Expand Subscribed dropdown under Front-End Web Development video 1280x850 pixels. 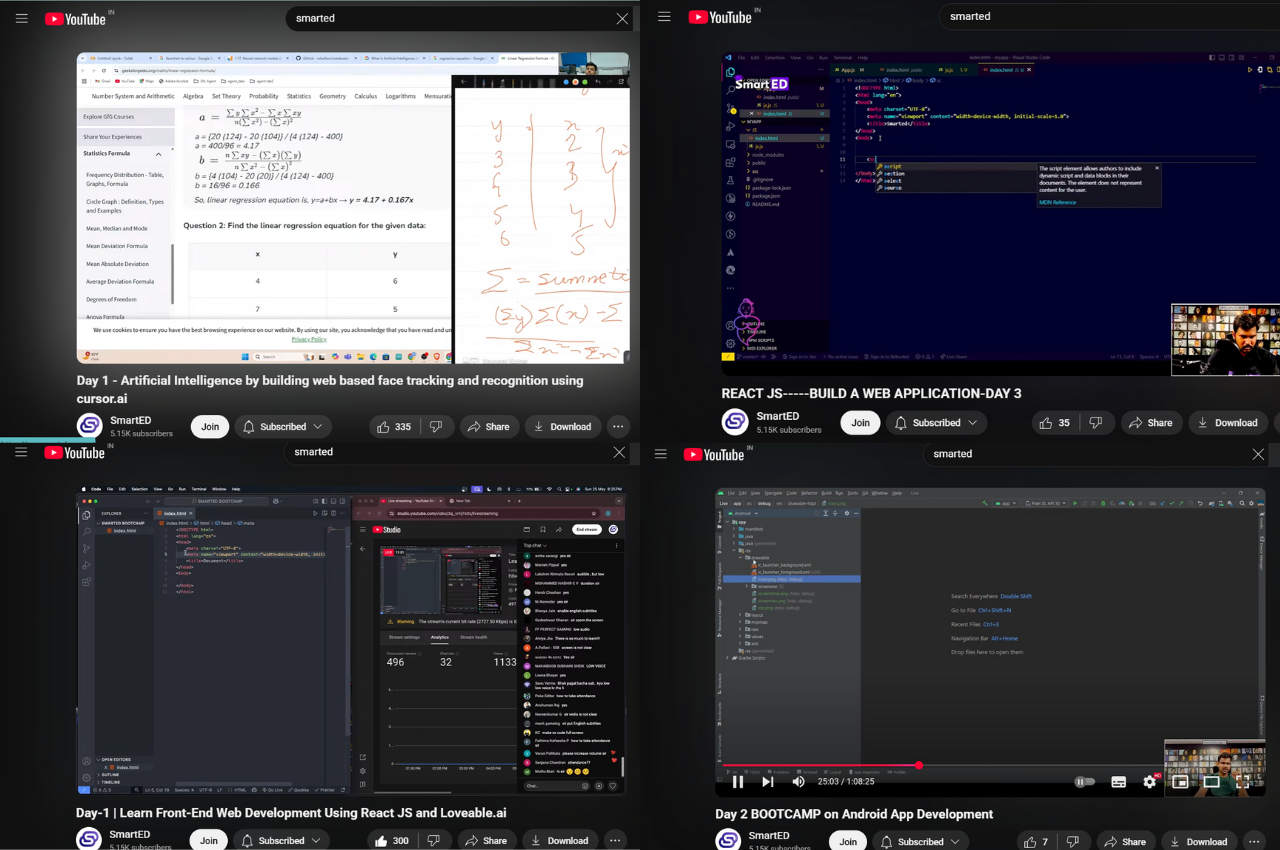pyautogui.click(x=279, y=841)
